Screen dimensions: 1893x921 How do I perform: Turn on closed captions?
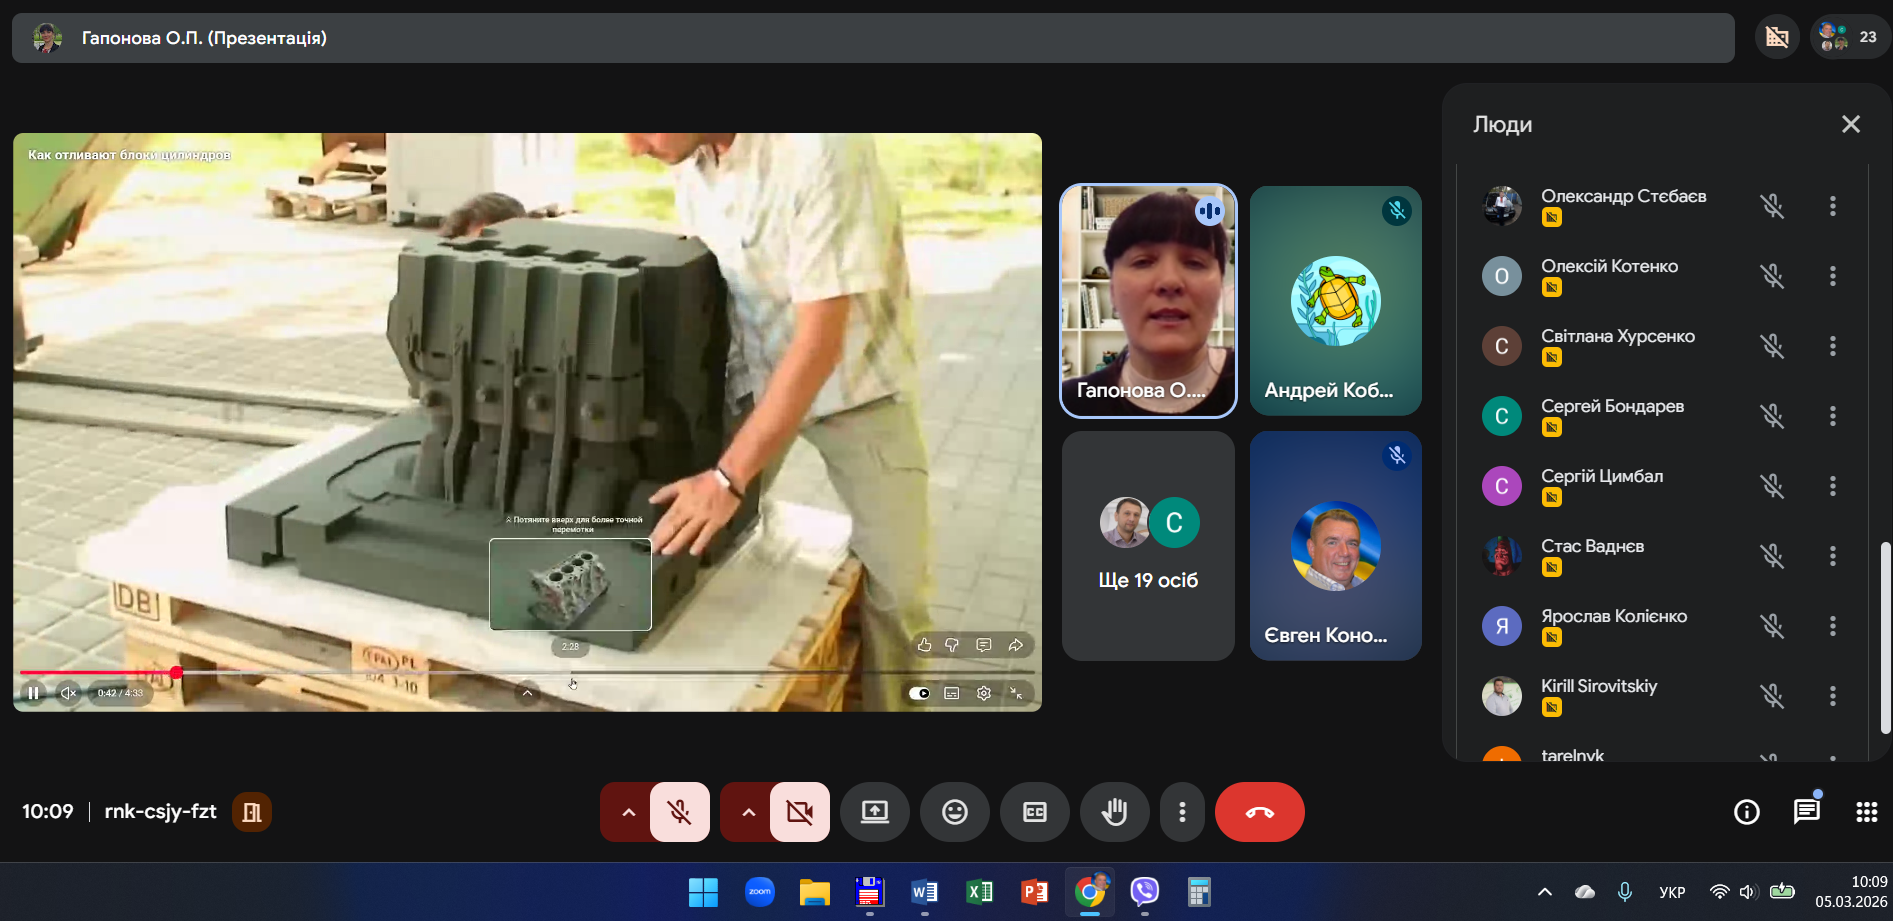(x=1034, y=812)
